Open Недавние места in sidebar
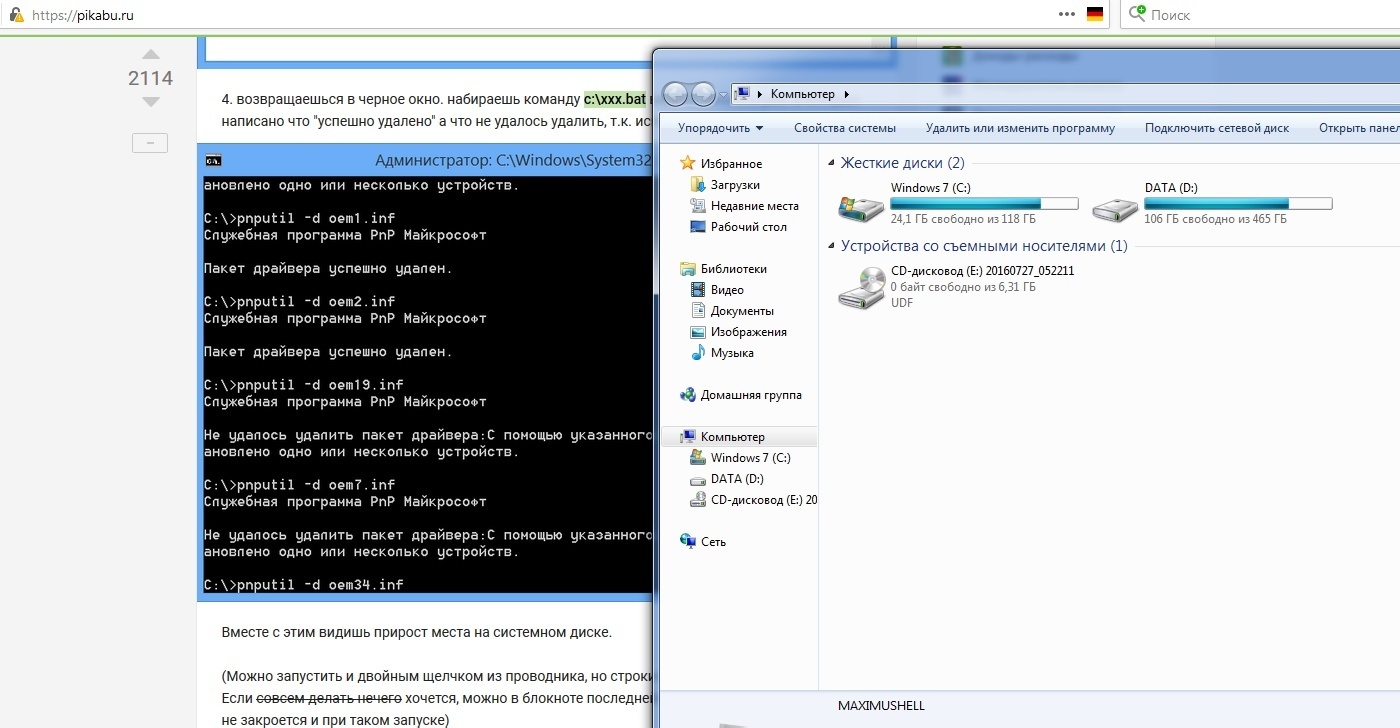Screen dimensions: 1400x728 [x=754, y=206]
